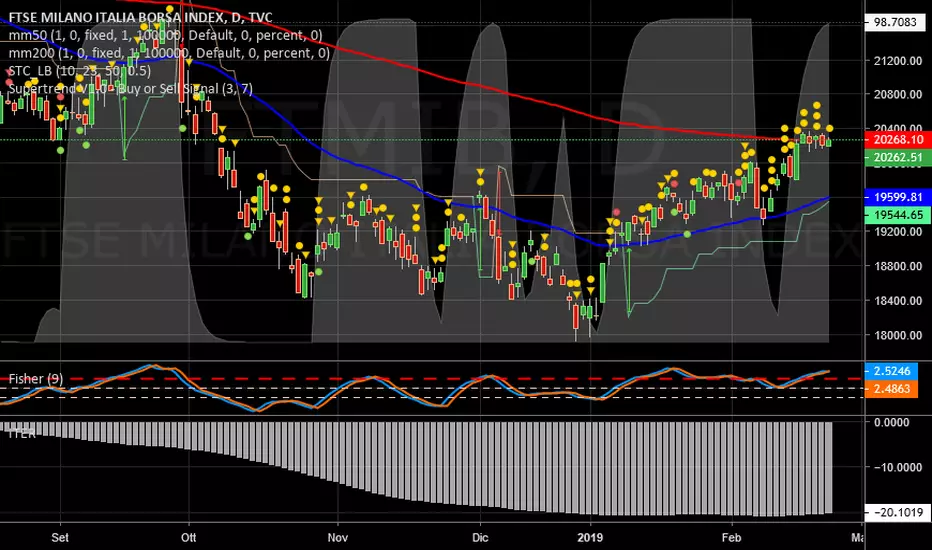
Task: Click the 21200.00 price axis label
Action: 898,61
